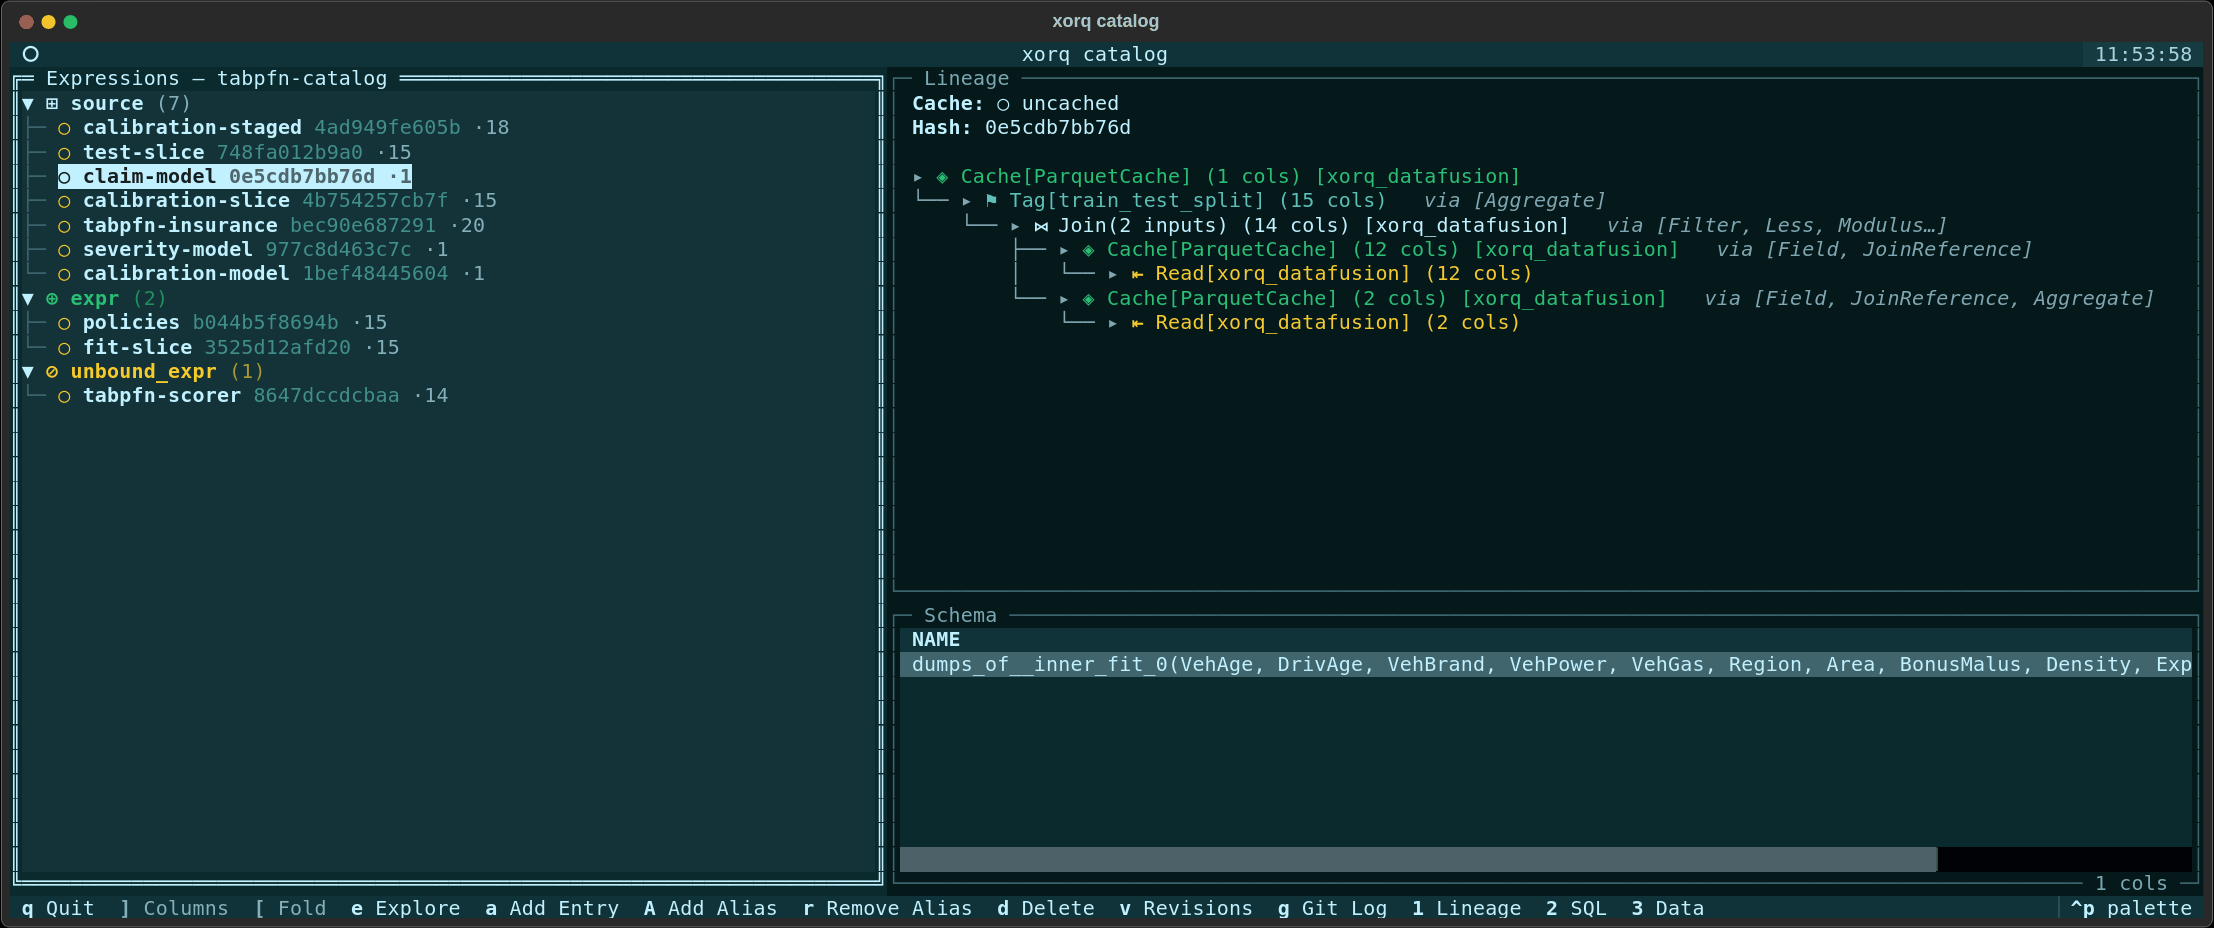Select the calibration-model entry
The width and height of the screenshot is (2214, 928).
pyautogui.click(x=271, y=274)
